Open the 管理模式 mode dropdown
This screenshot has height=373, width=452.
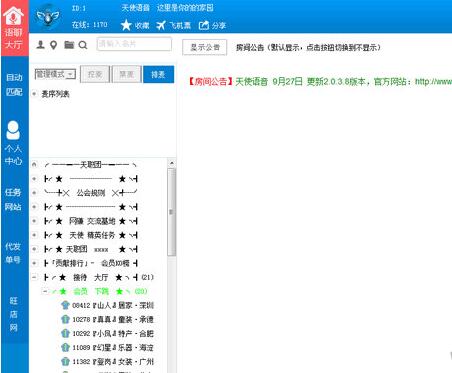click(55, 74)
